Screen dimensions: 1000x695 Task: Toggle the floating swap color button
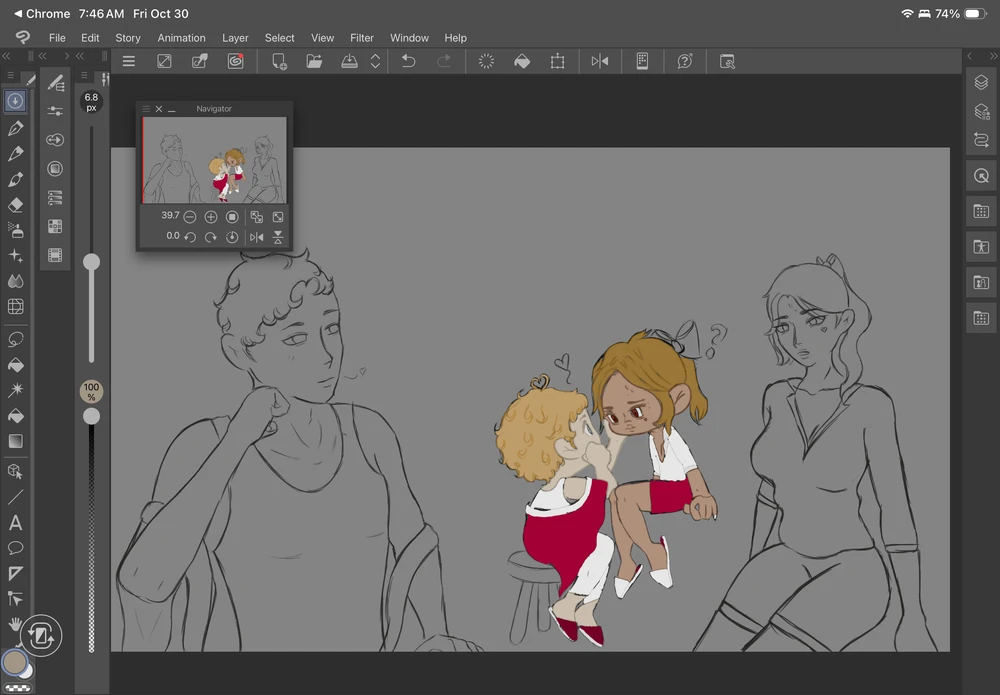(x=41, y=635)
